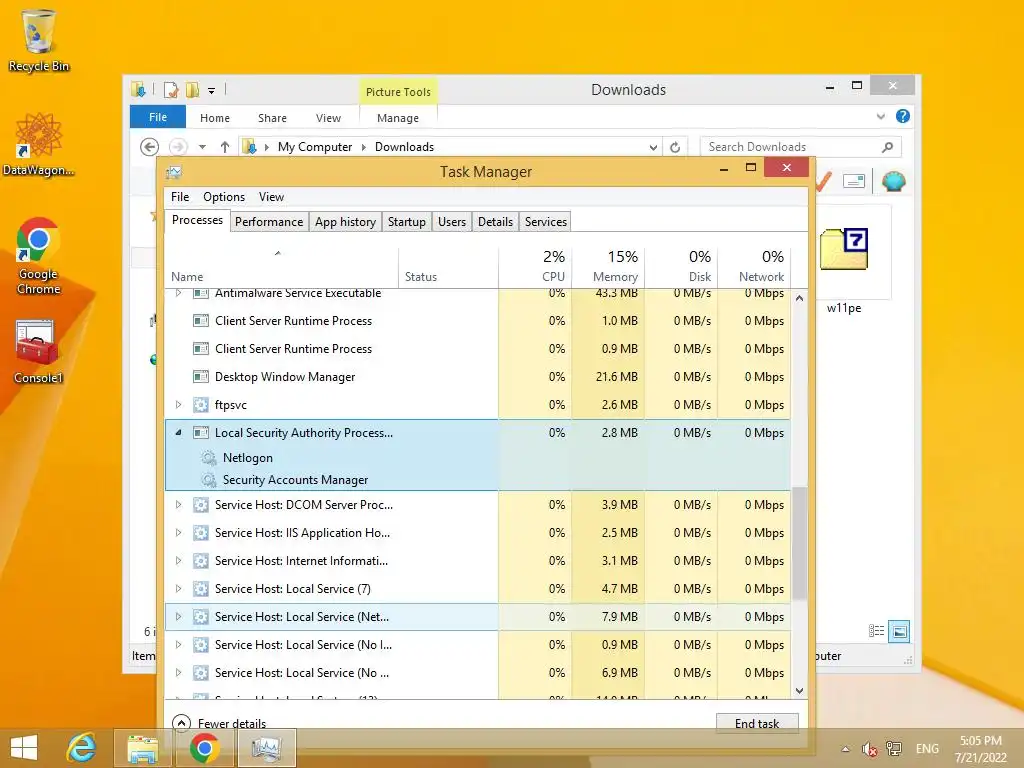Open the Explorer Share ribbon tab

click(272, 118)
